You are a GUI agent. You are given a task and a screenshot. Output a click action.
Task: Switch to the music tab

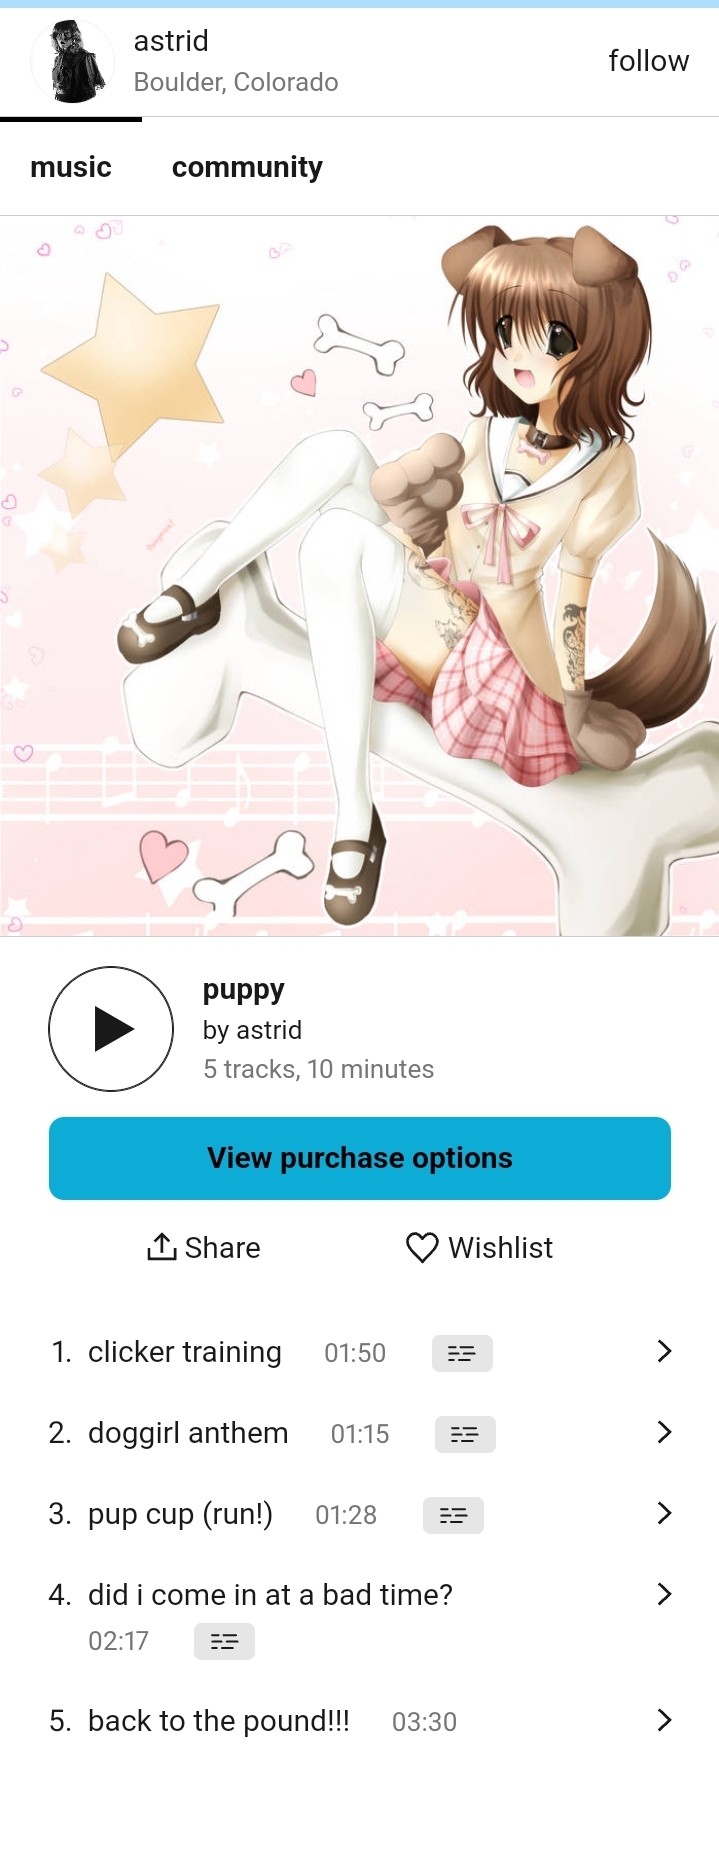click(x=71, y=167)
